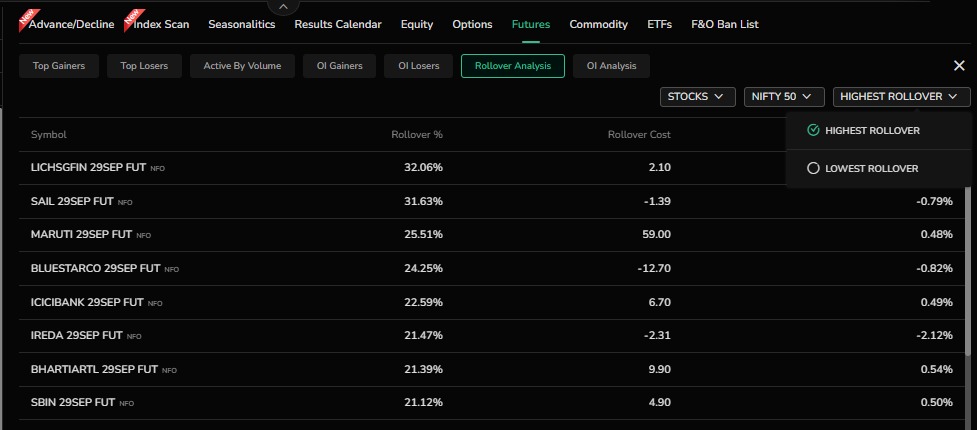Select the Futures tab
Image resolution: width=977 pixels, height=430 pixels.
531,24
